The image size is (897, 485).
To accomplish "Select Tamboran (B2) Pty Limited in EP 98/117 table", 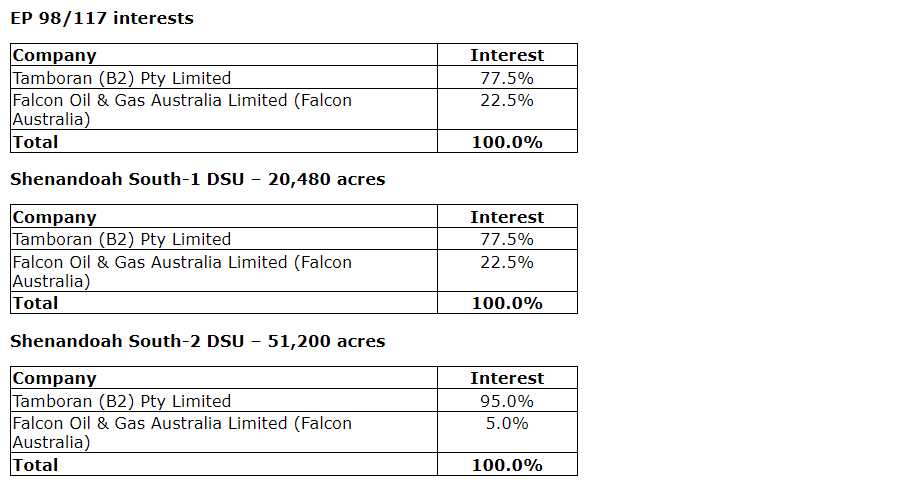I will 121,78.
